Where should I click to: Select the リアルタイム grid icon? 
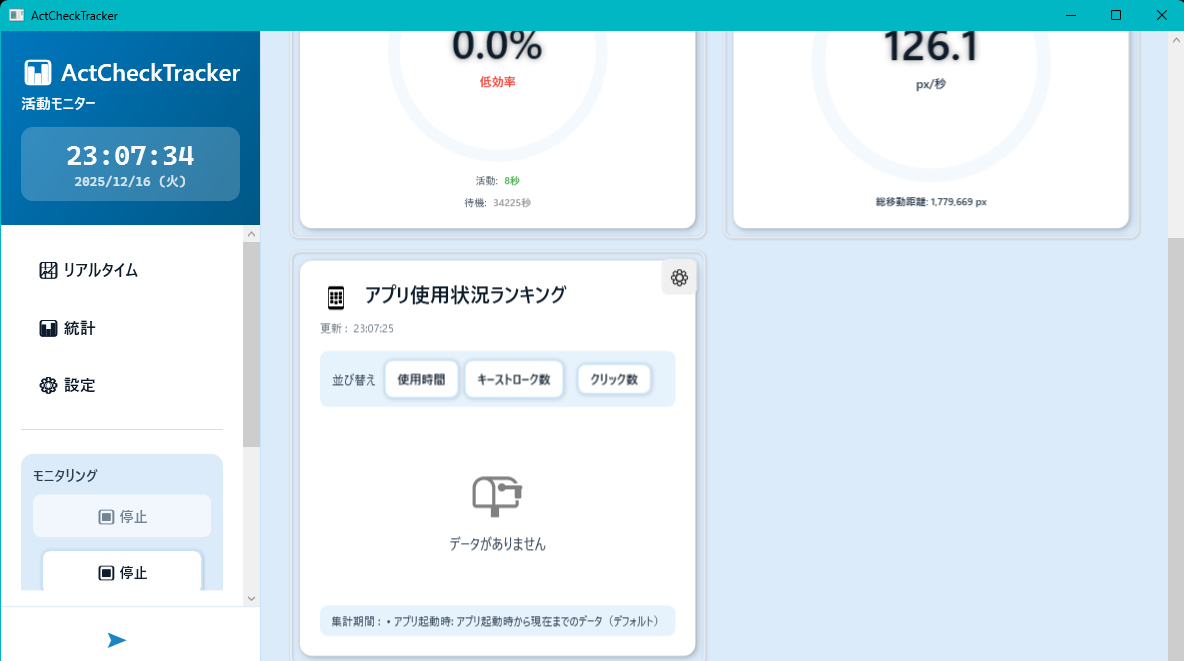click(47, 270)
